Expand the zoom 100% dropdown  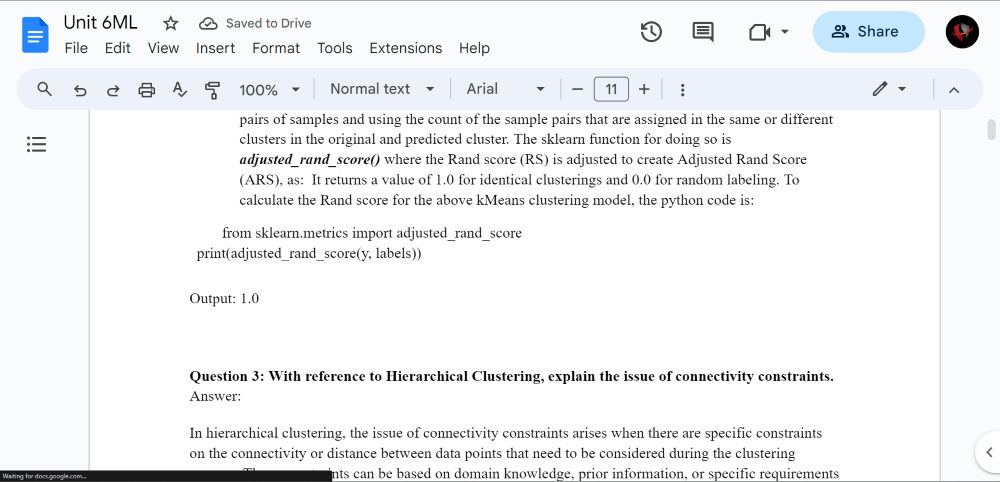269,90
